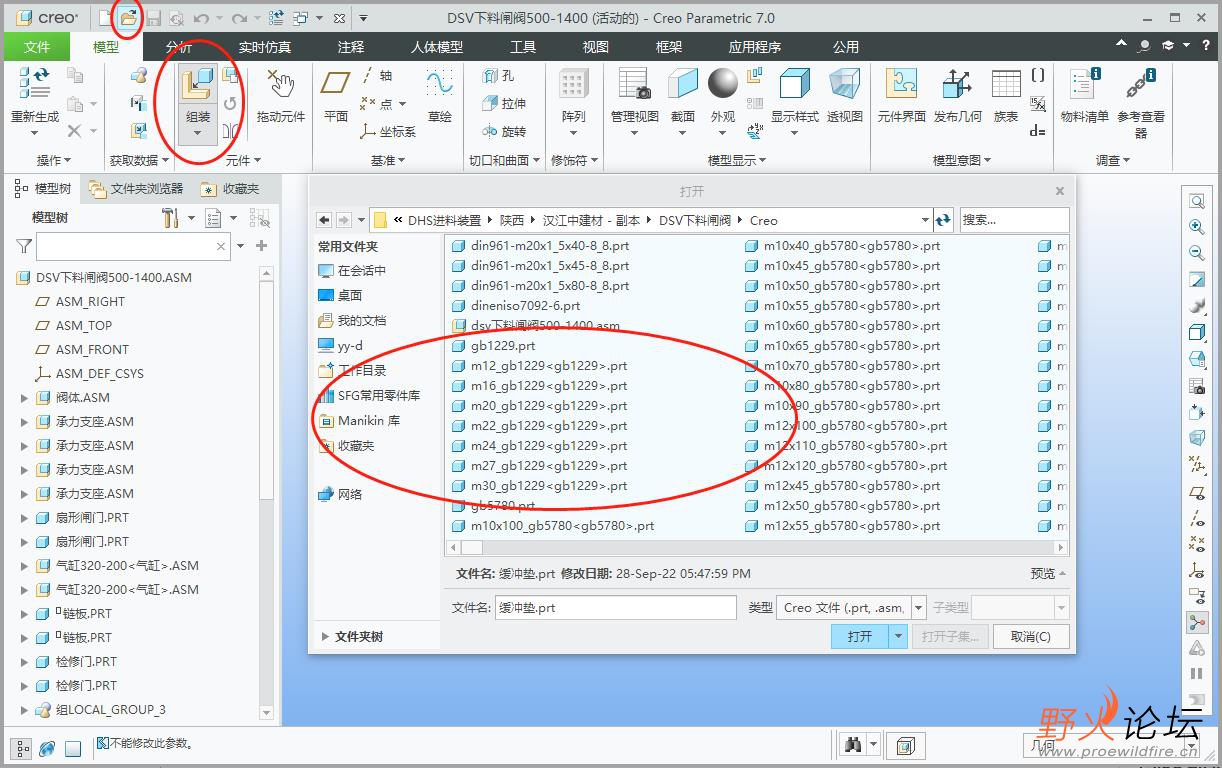
Task: Go to 工作目录 in common folders
Action: point(352,370)
